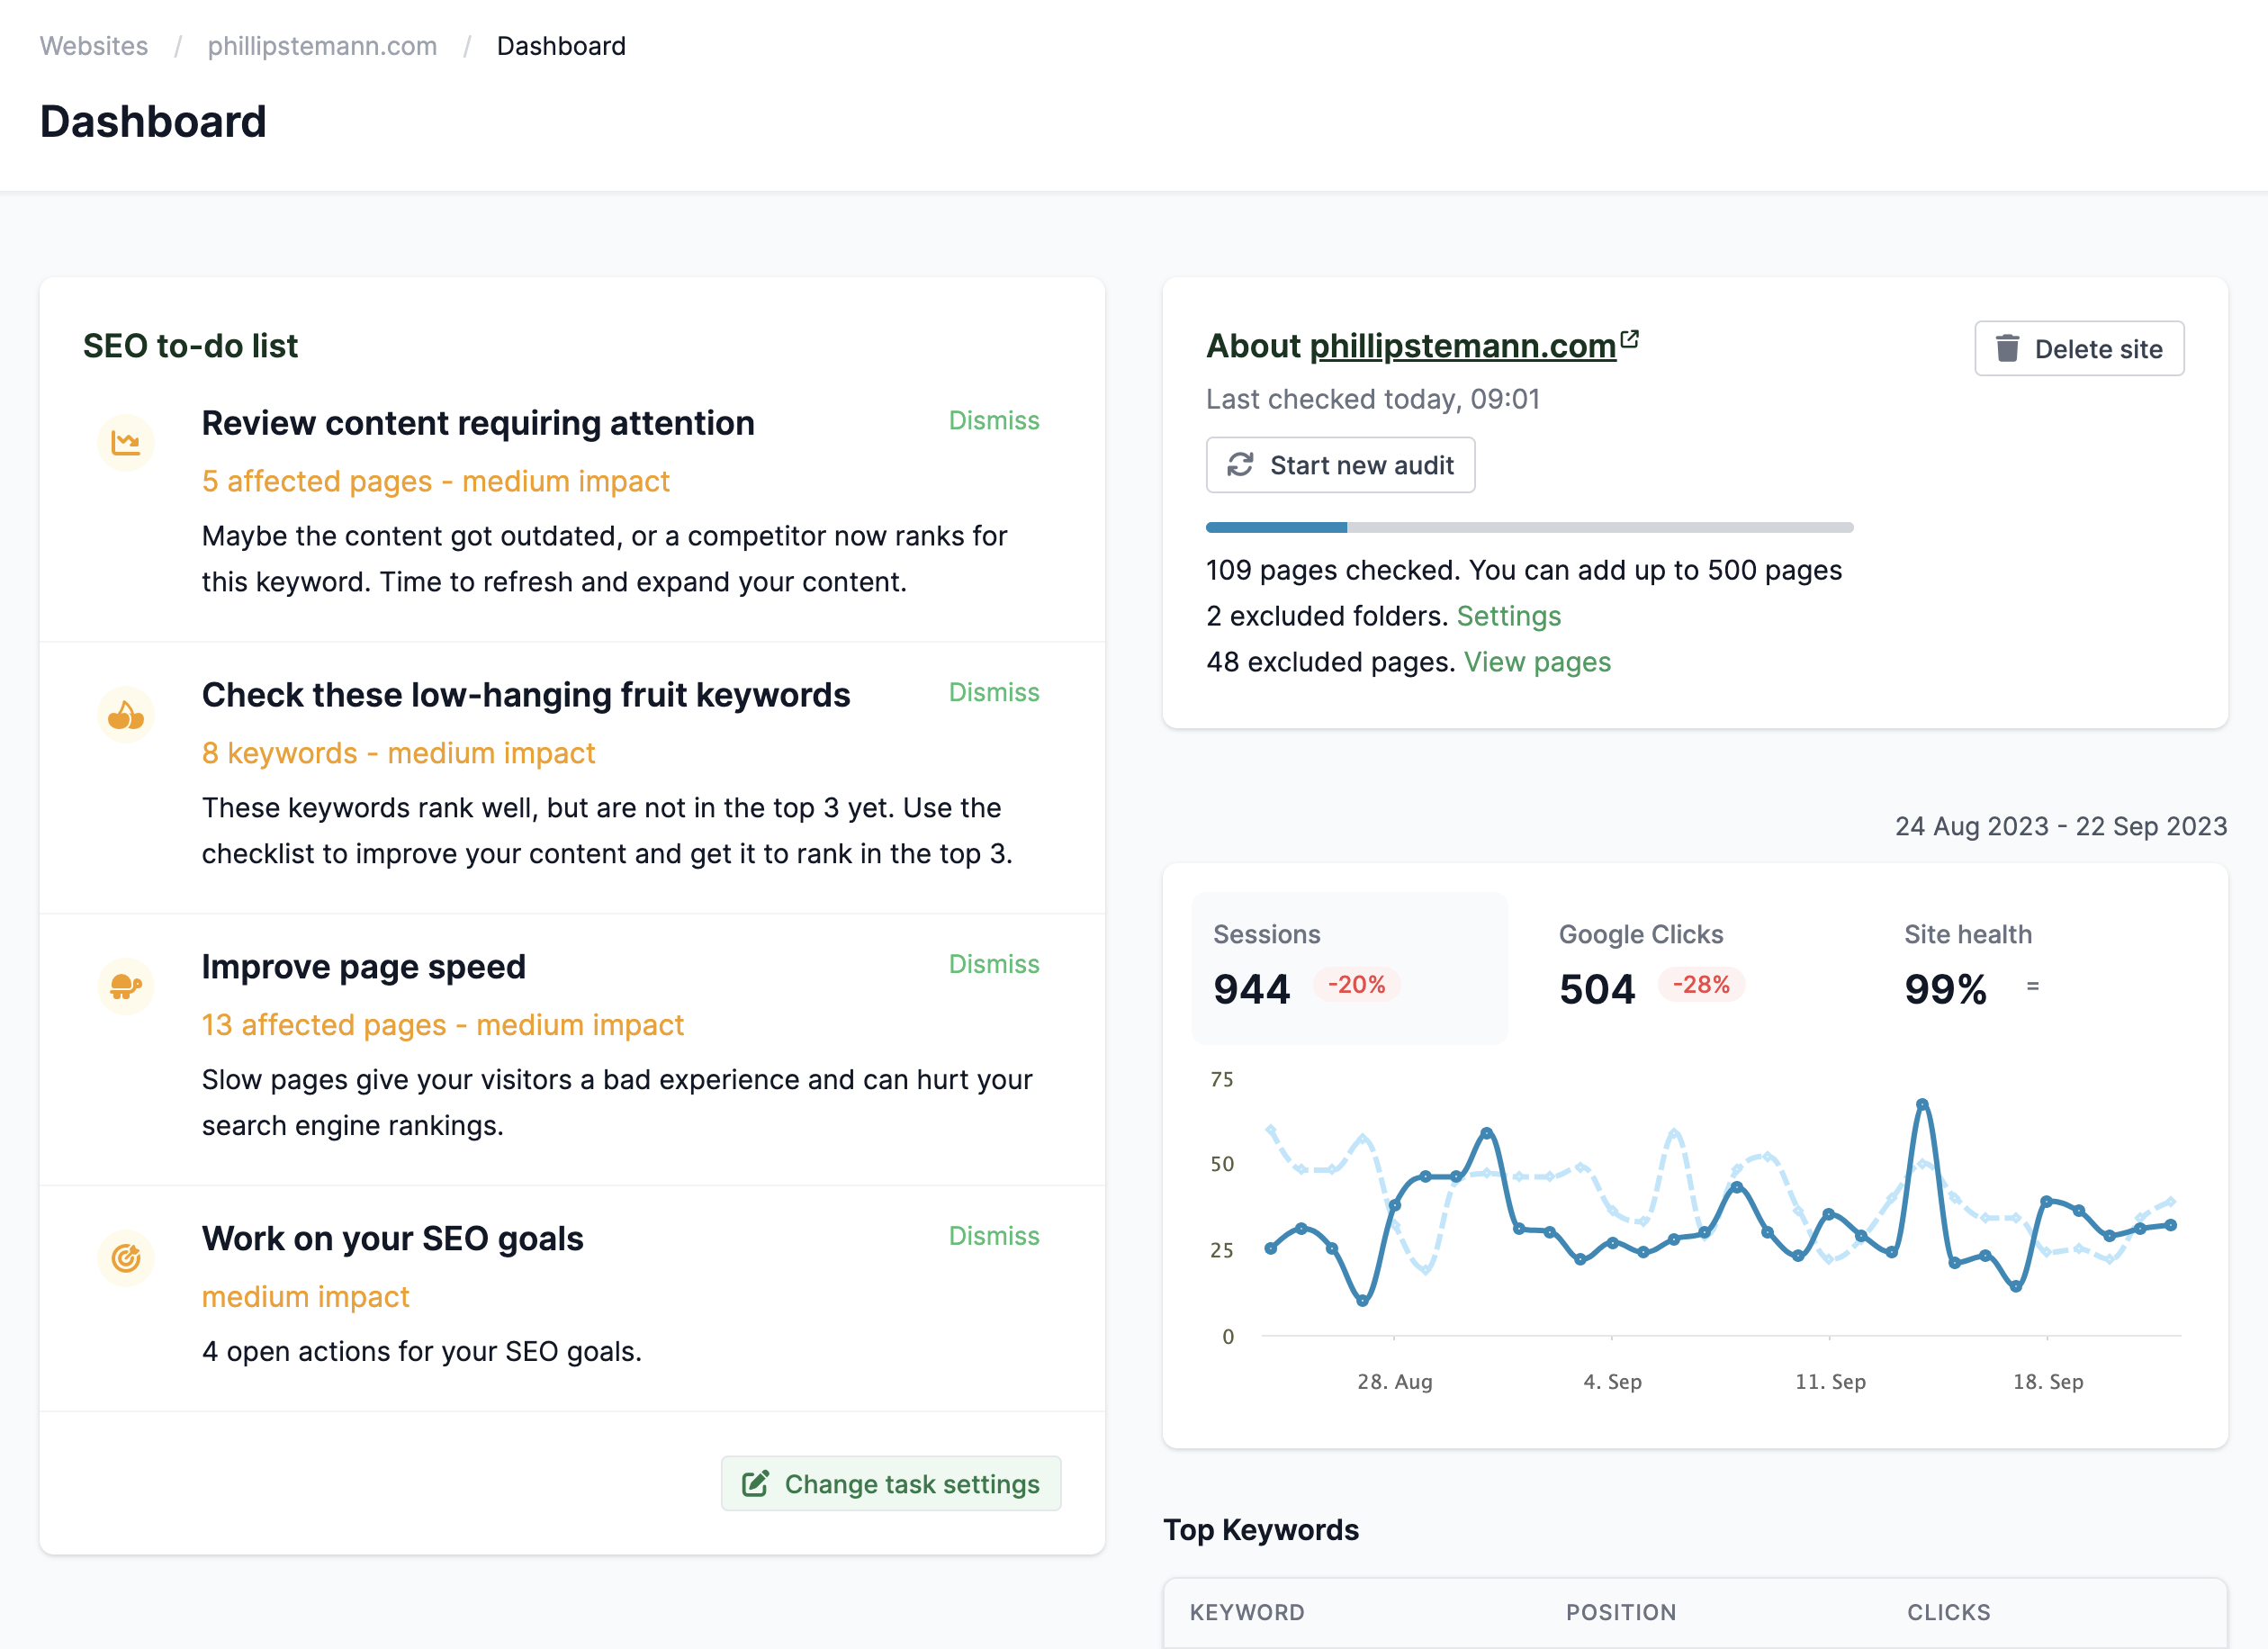Click the -20% sessions change badge
Image resolution: width=2268 pixels, height=1649 pixels.
point(1356,985)
